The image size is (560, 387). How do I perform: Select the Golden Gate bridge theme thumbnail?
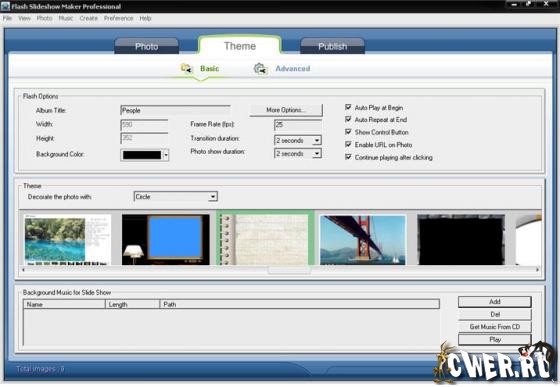point(363,240)
